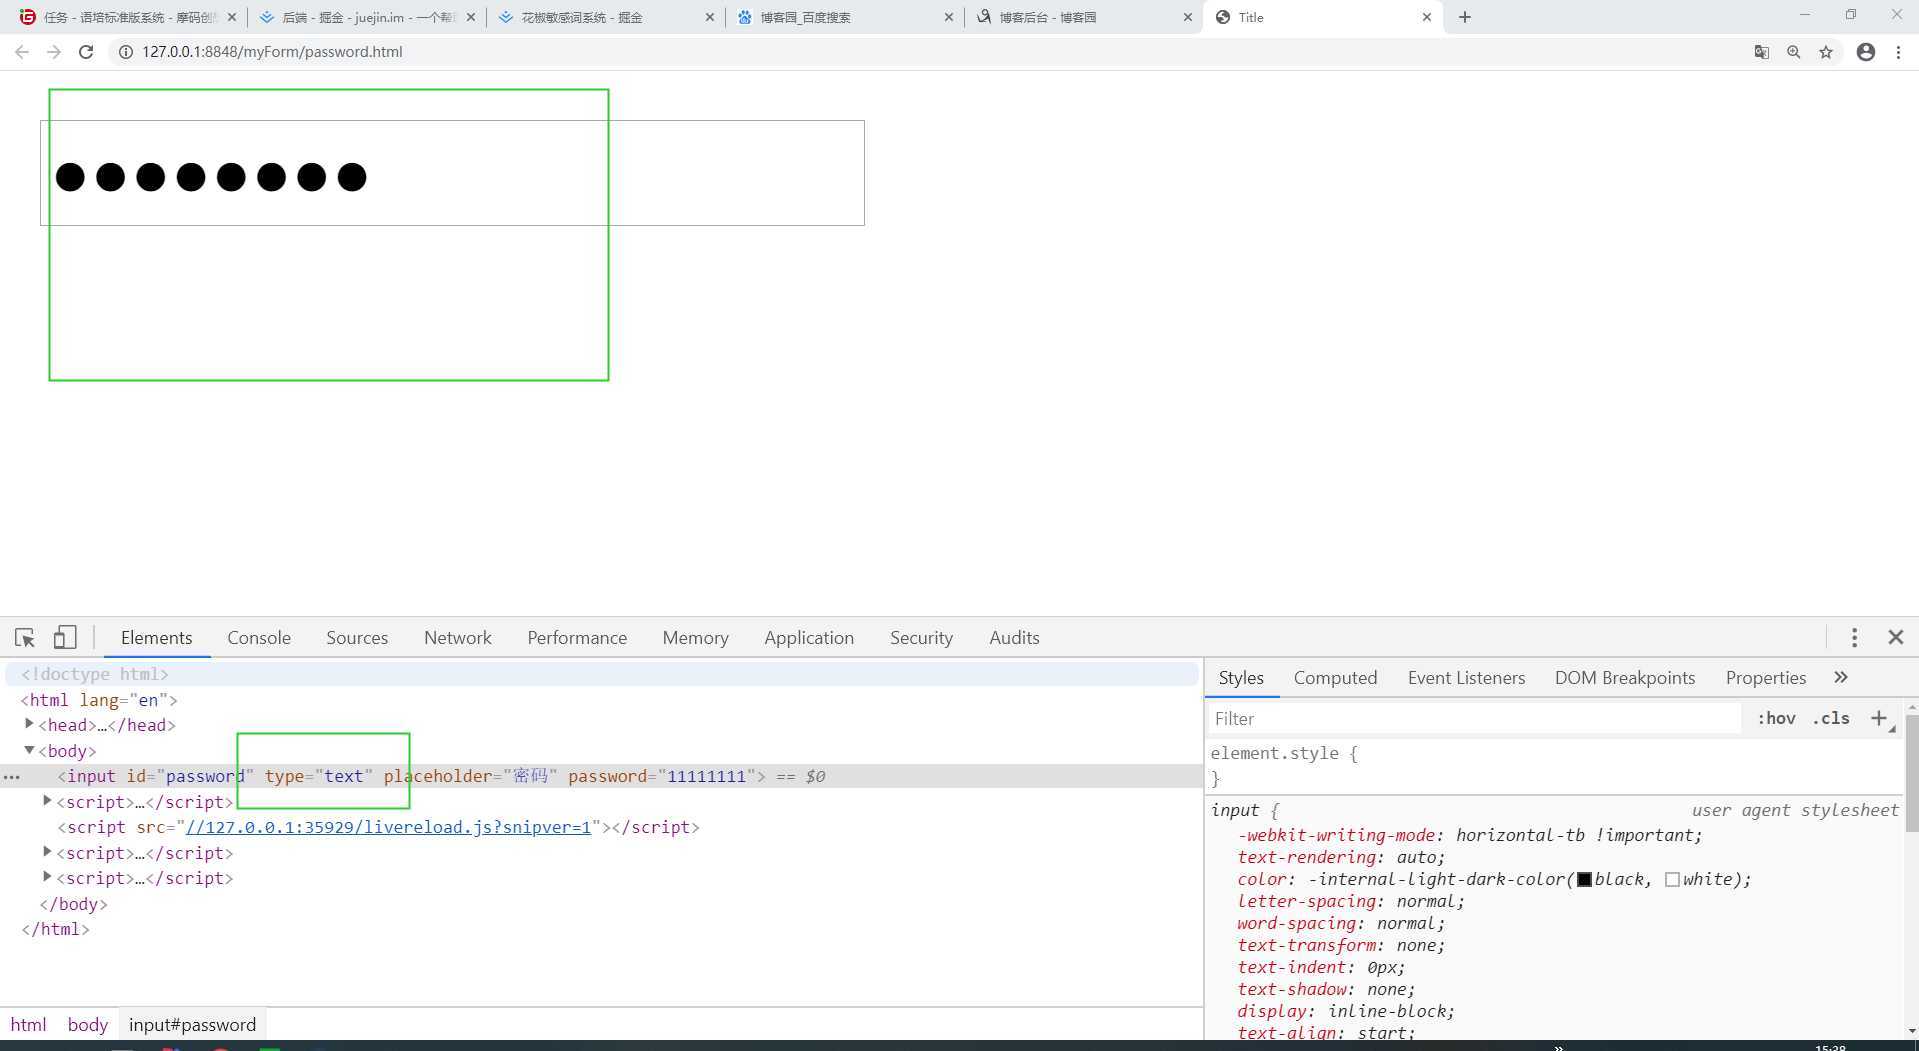Close the 博客后台 tab
Image resolution: width=1919 pixels, height=1051 pixels.
tap(1188, 17)
